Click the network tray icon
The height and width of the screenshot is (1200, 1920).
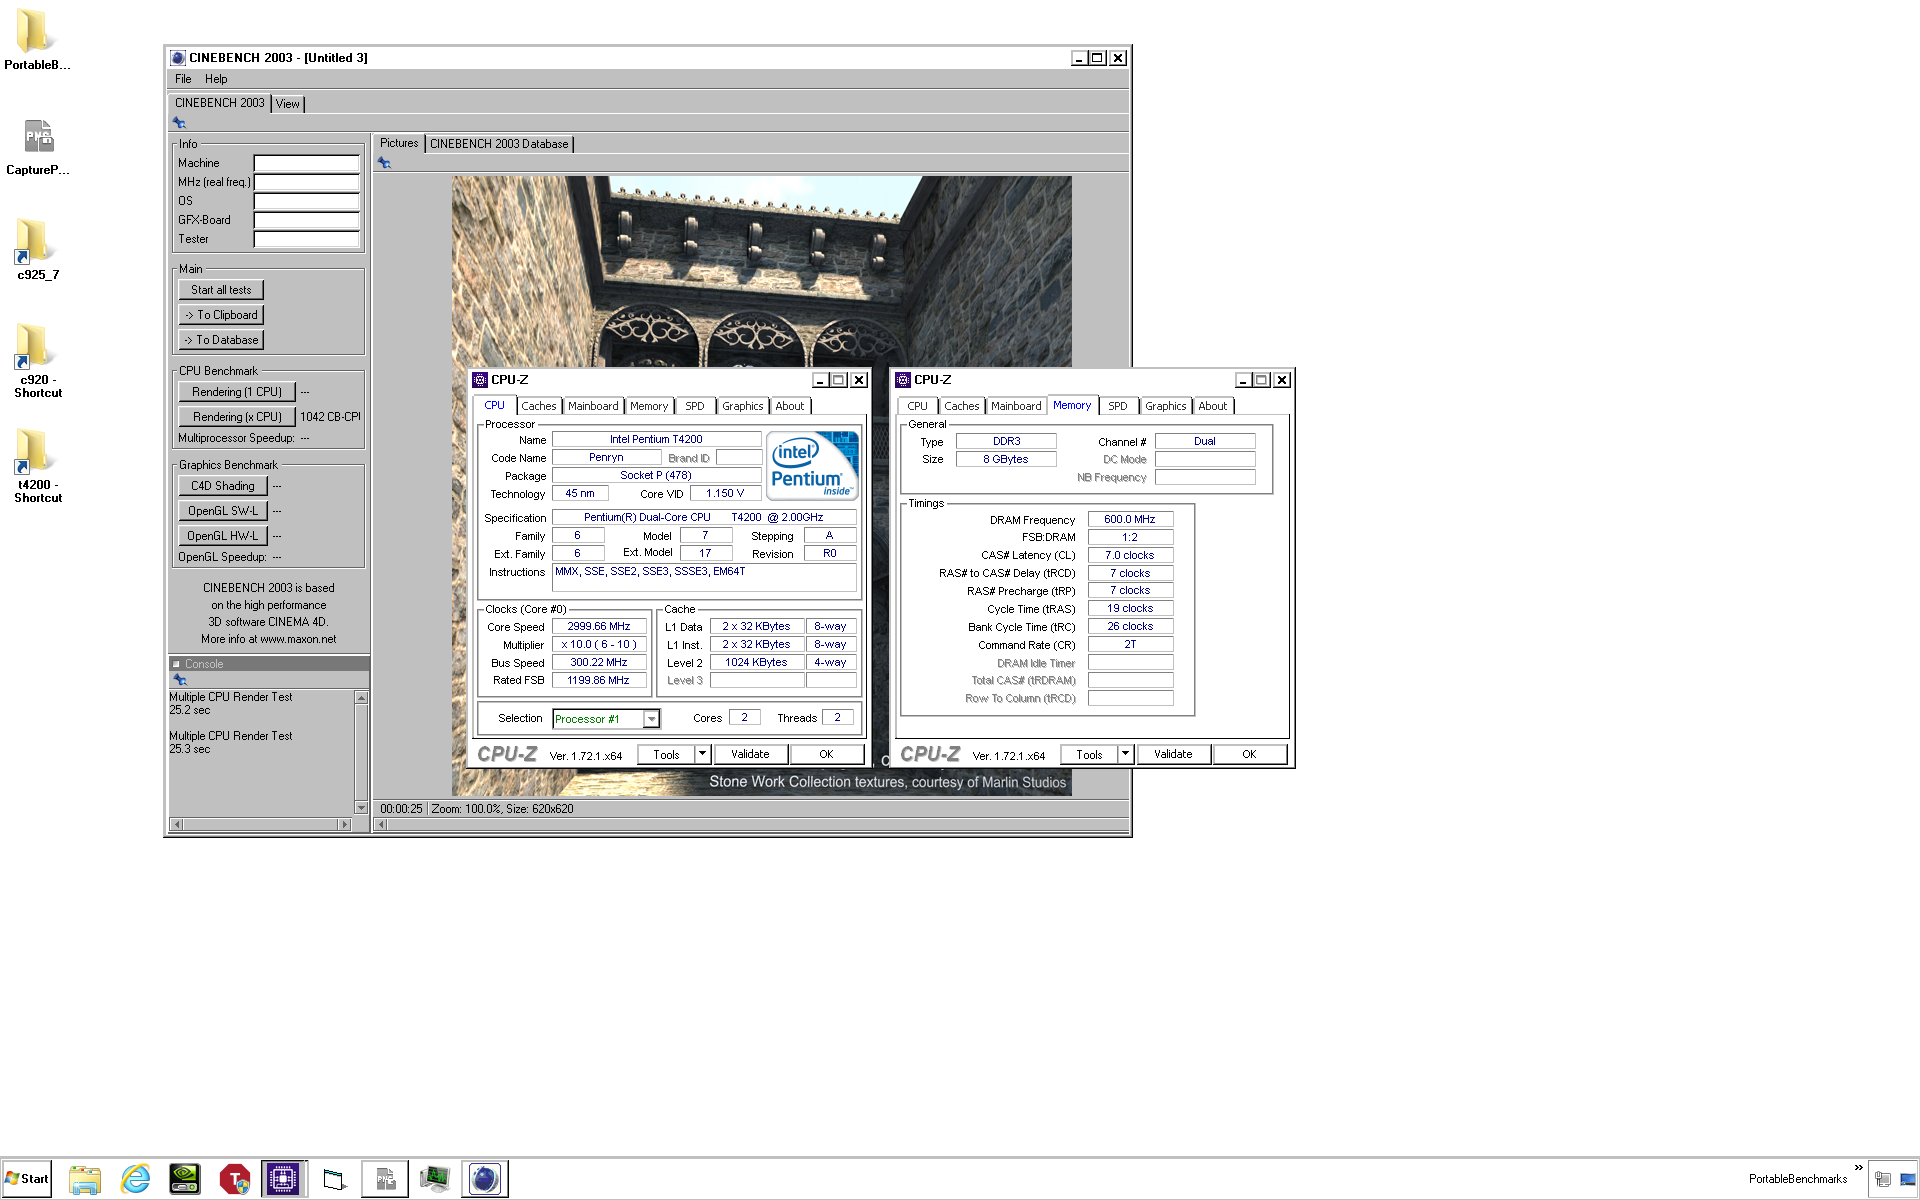coord(1883,1179)
